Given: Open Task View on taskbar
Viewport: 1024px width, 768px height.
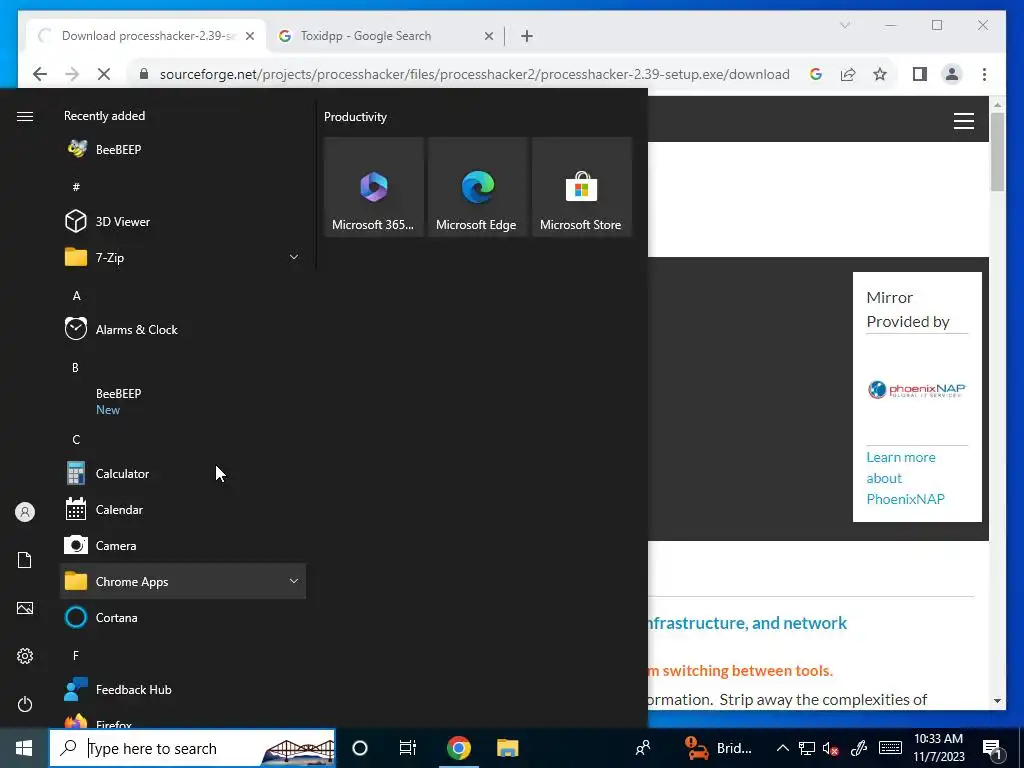Looking at the screenshot, I should 408,748.
